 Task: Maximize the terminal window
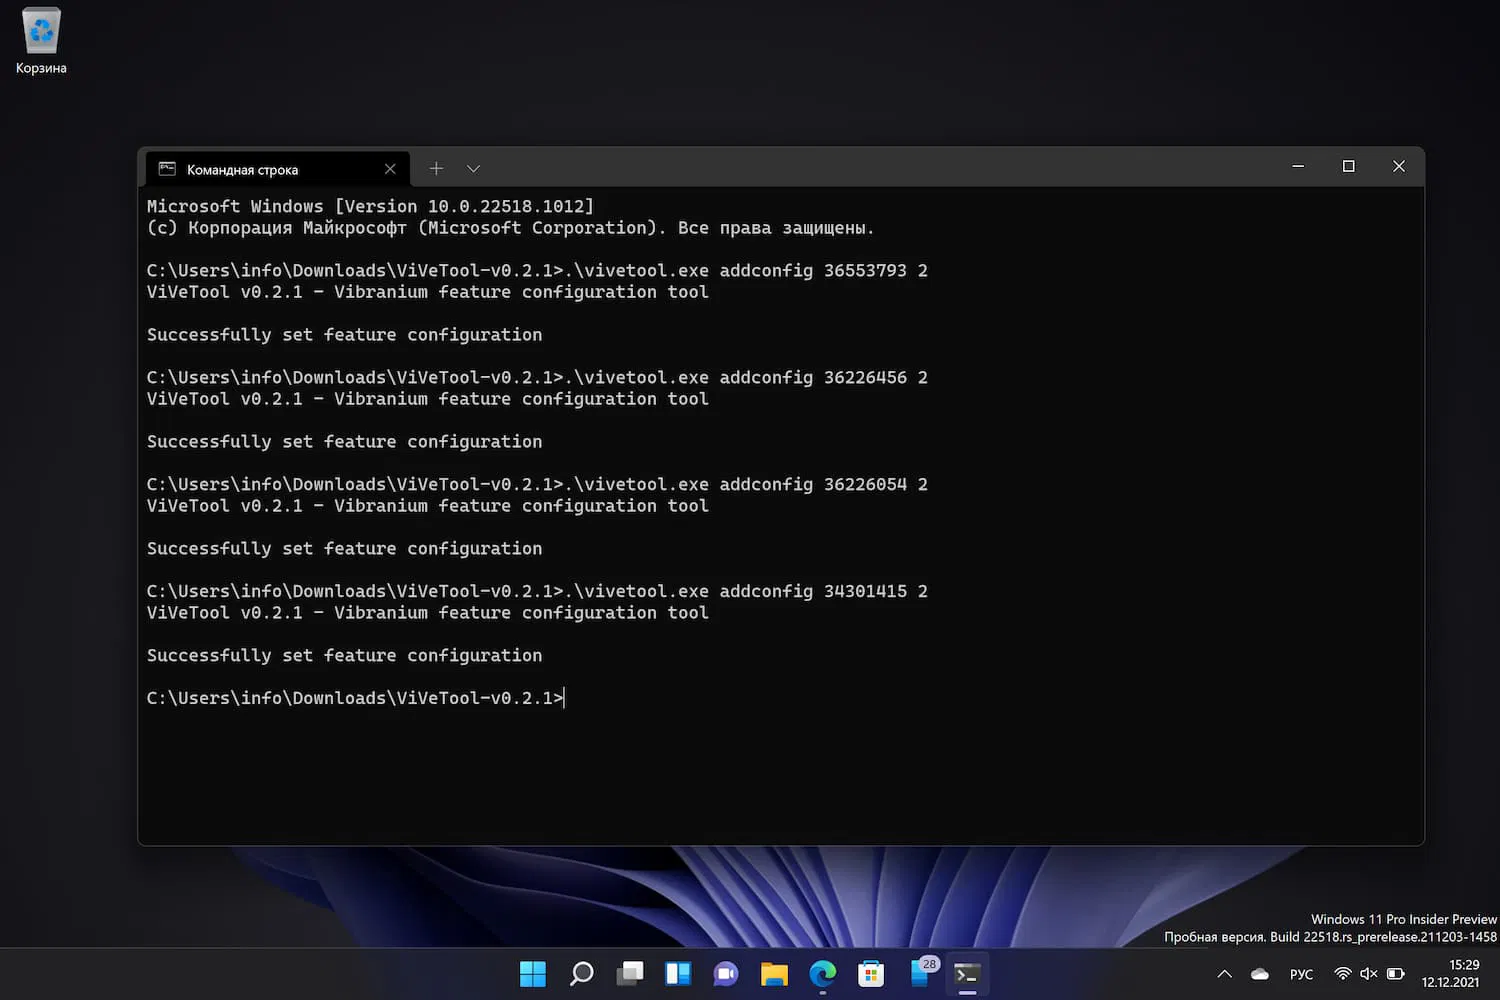click(x=1348, y=166)
